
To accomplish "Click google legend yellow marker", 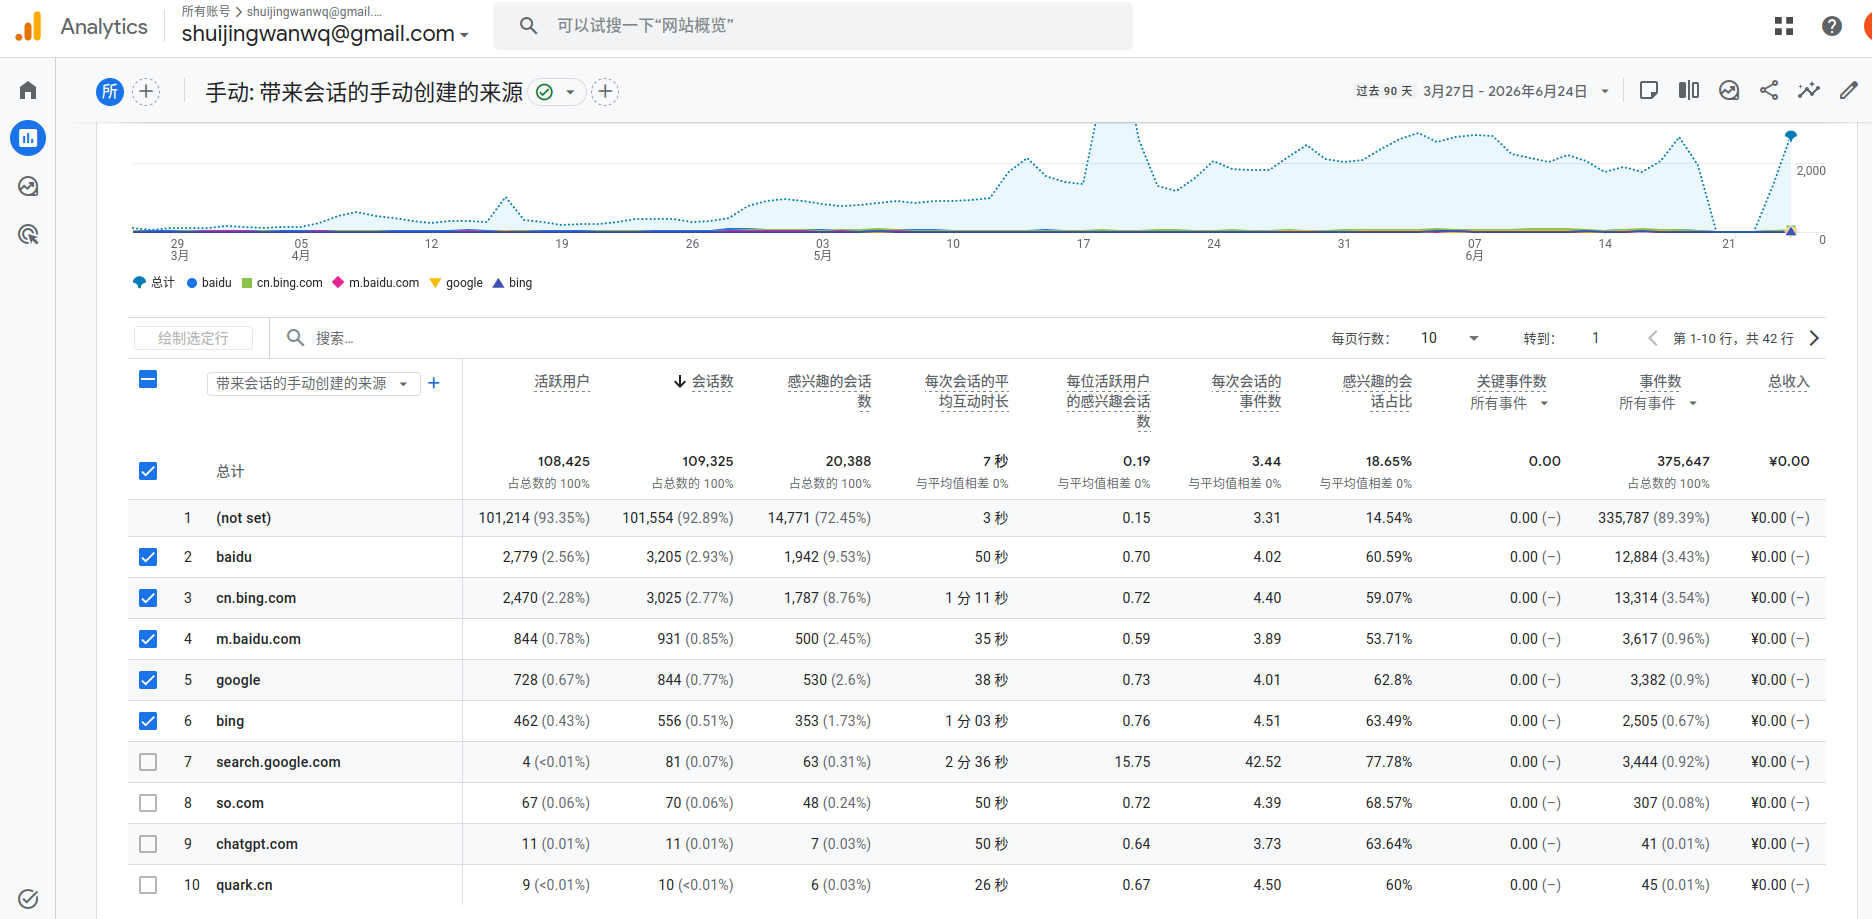I will [x=435, y=283].
